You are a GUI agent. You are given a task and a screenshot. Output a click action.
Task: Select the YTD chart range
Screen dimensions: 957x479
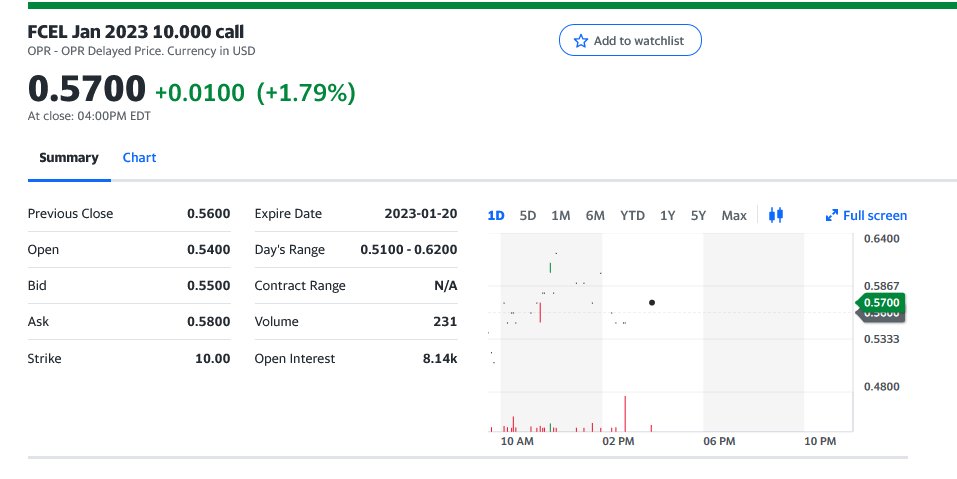coord(632,215)
